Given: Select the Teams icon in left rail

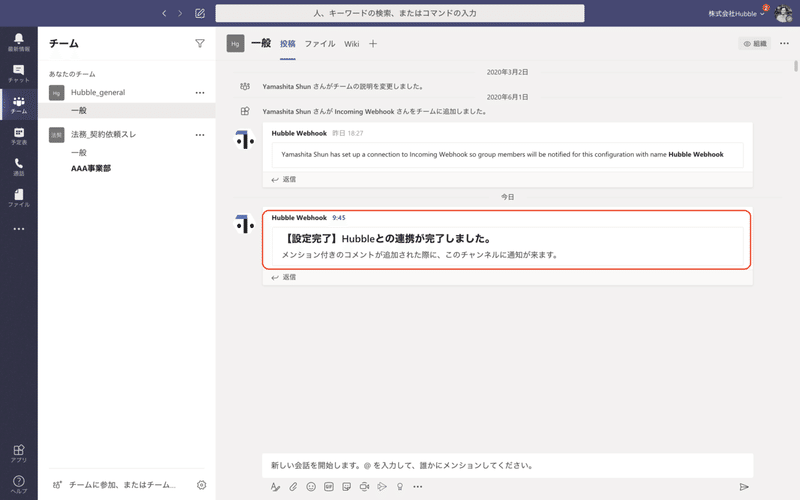Looking at the screenshot, I should [x=19, y=105].
